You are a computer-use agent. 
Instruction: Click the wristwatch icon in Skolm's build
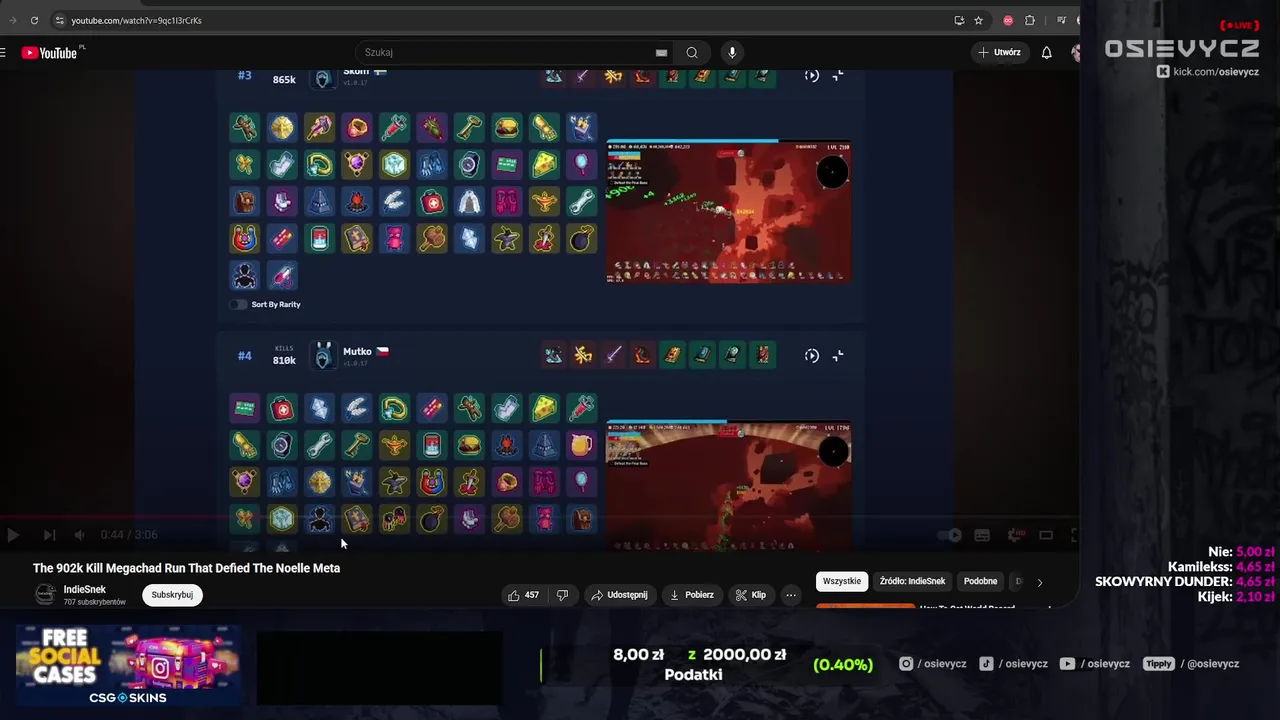click(x=469, y=164)
